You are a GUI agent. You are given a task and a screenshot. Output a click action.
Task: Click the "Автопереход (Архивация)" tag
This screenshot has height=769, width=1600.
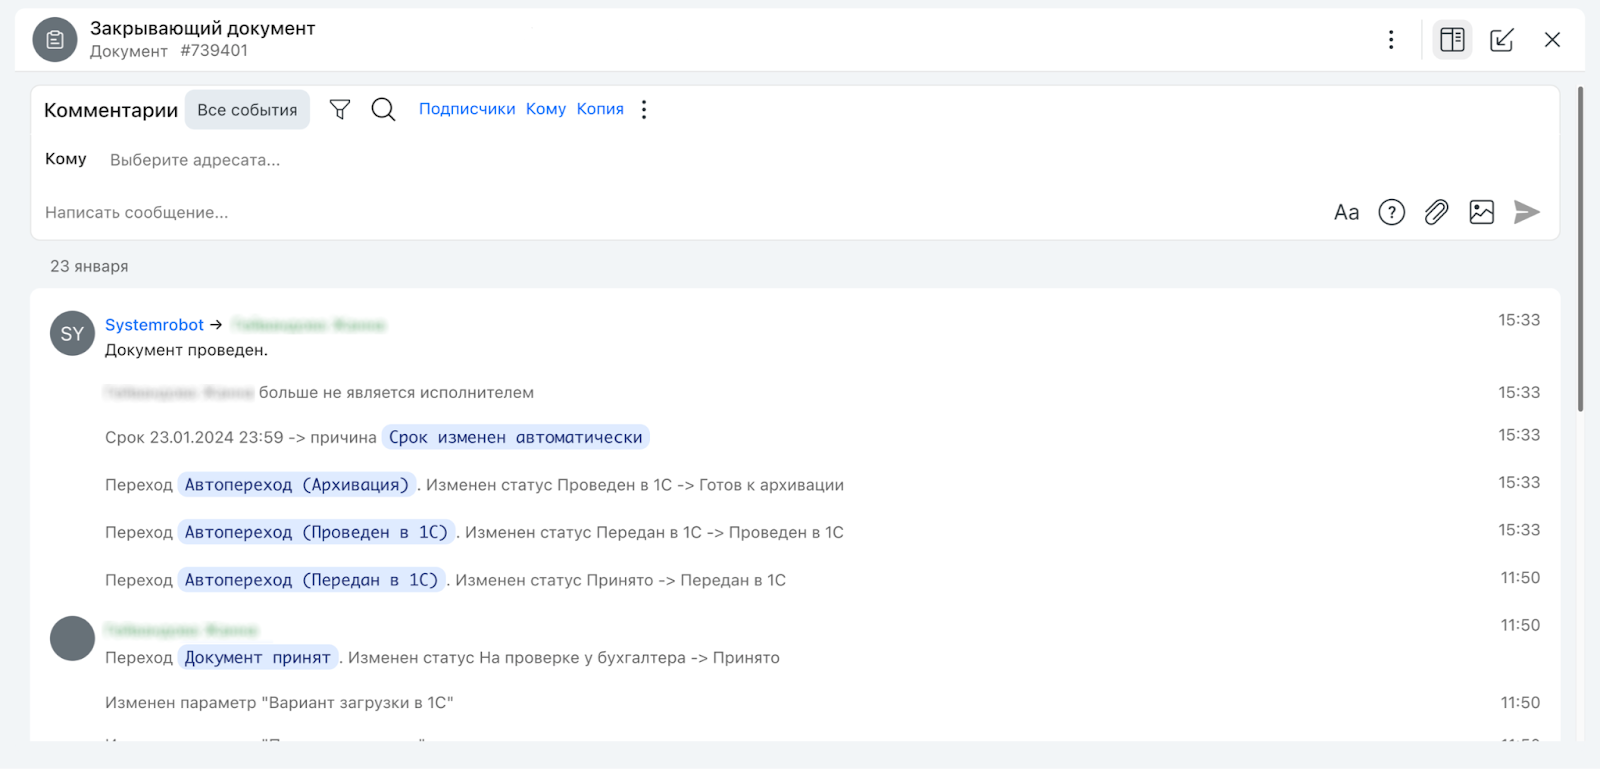click(296, 485)
